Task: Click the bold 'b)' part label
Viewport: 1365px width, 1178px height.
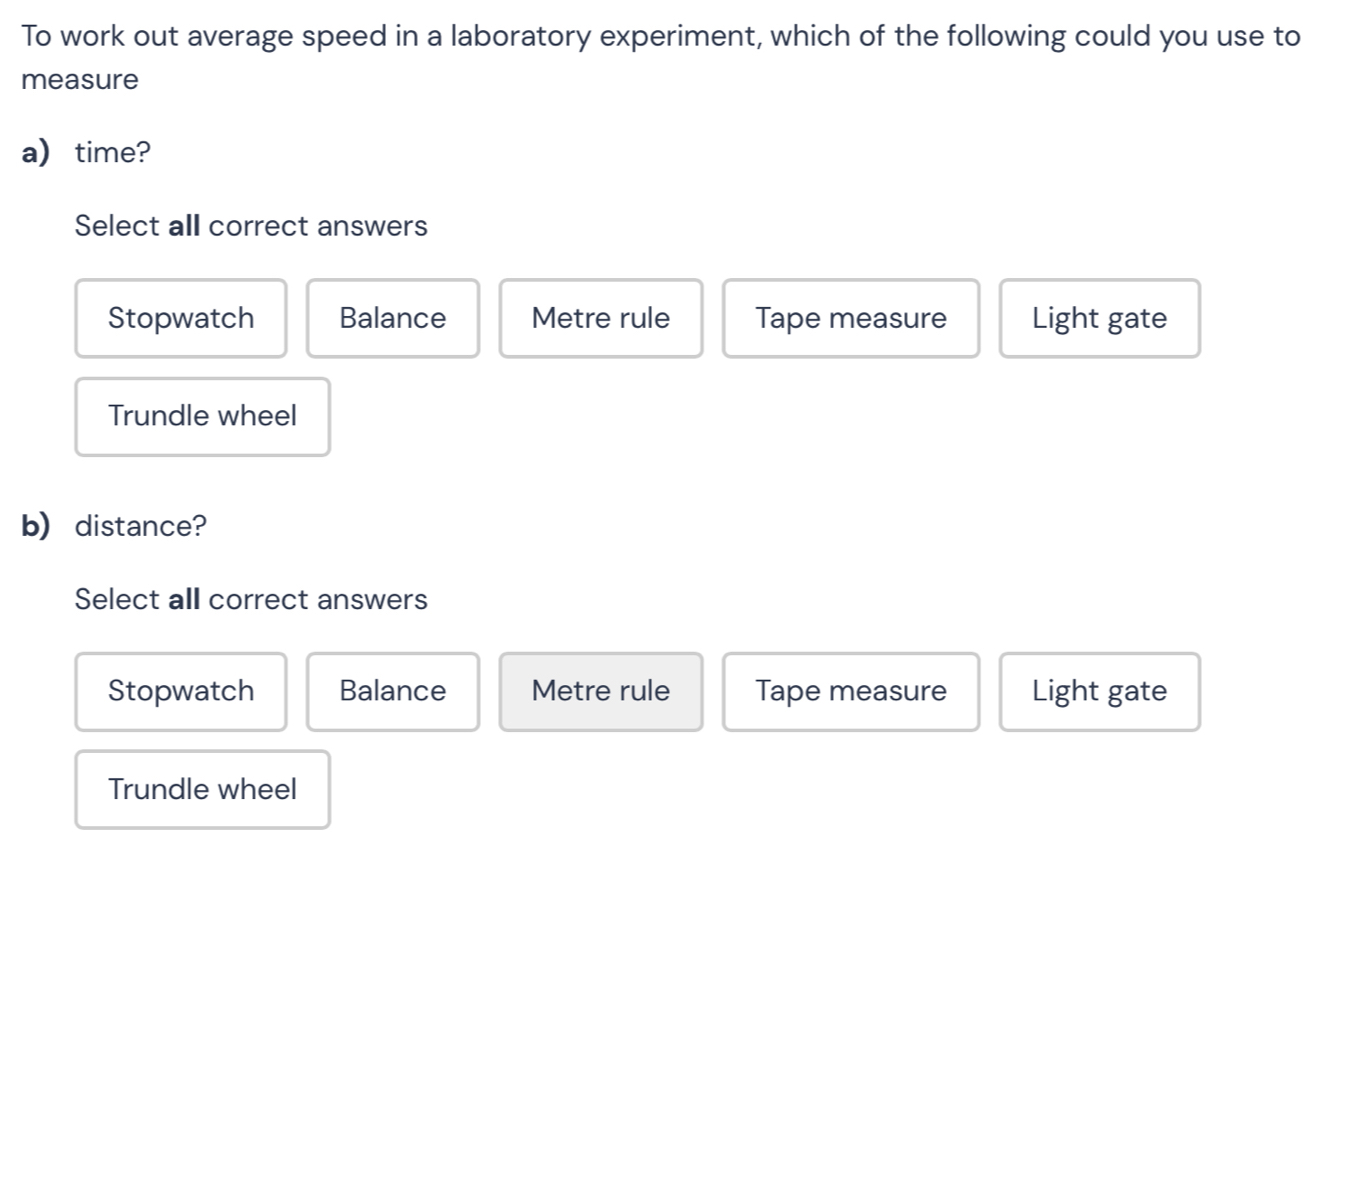Action: 35,526
